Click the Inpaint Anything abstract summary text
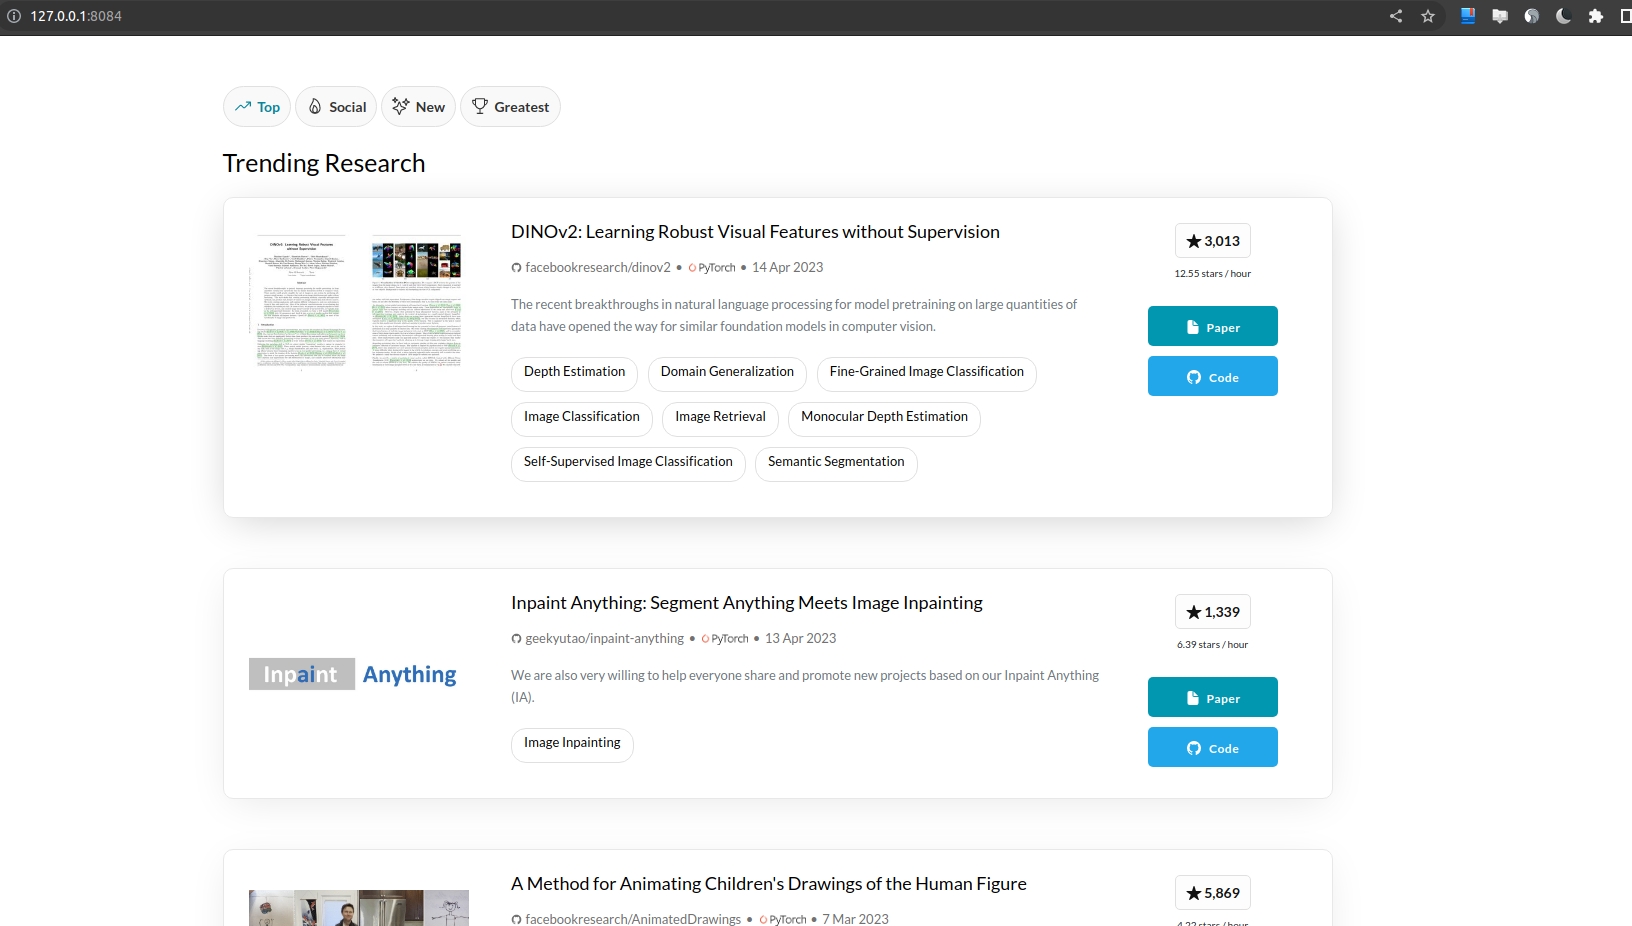 tap(805, 686)
